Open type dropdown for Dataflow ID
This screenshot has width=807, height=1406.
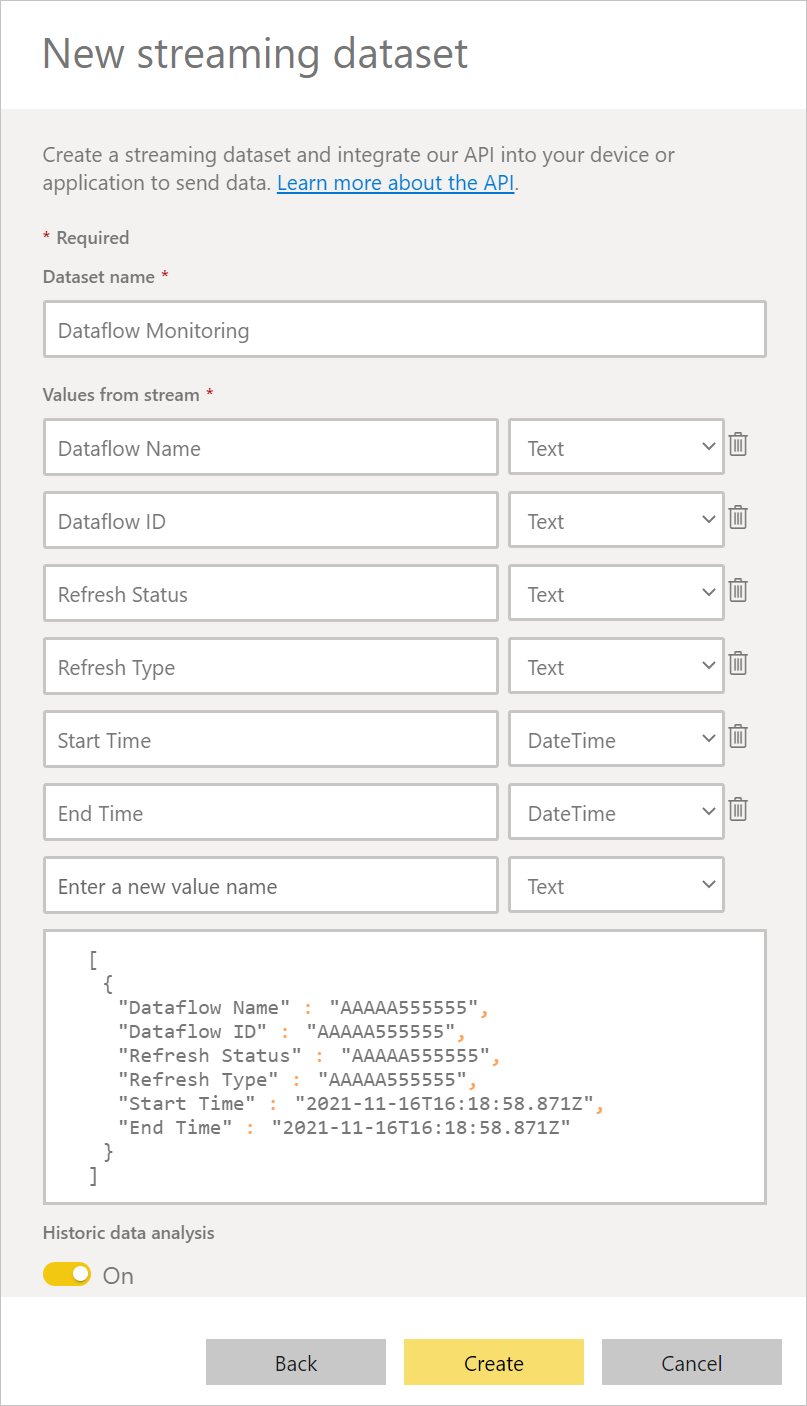(616, 520)
